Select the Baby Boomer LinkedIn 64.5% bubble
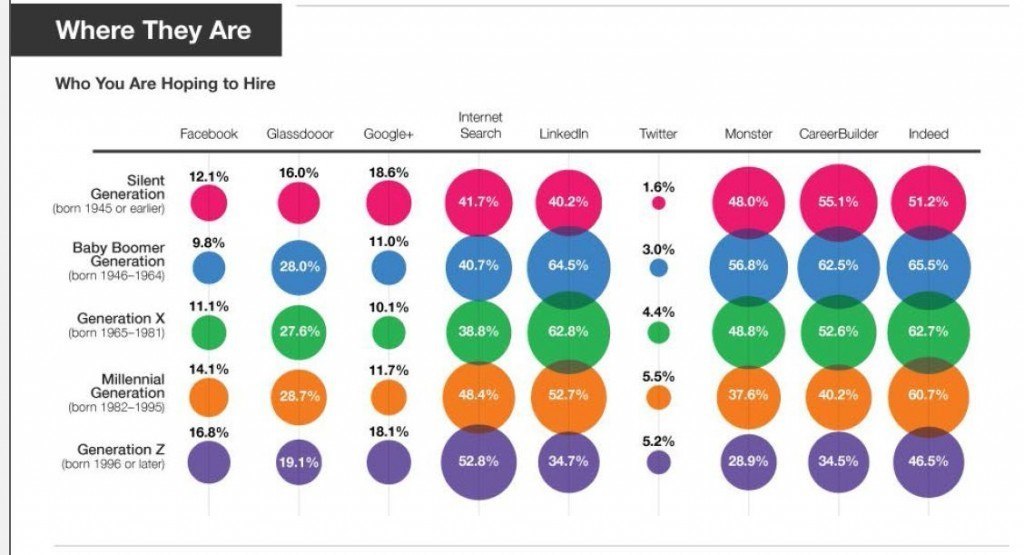This screenshot has height=555, width=1024. tap(568, 266)
